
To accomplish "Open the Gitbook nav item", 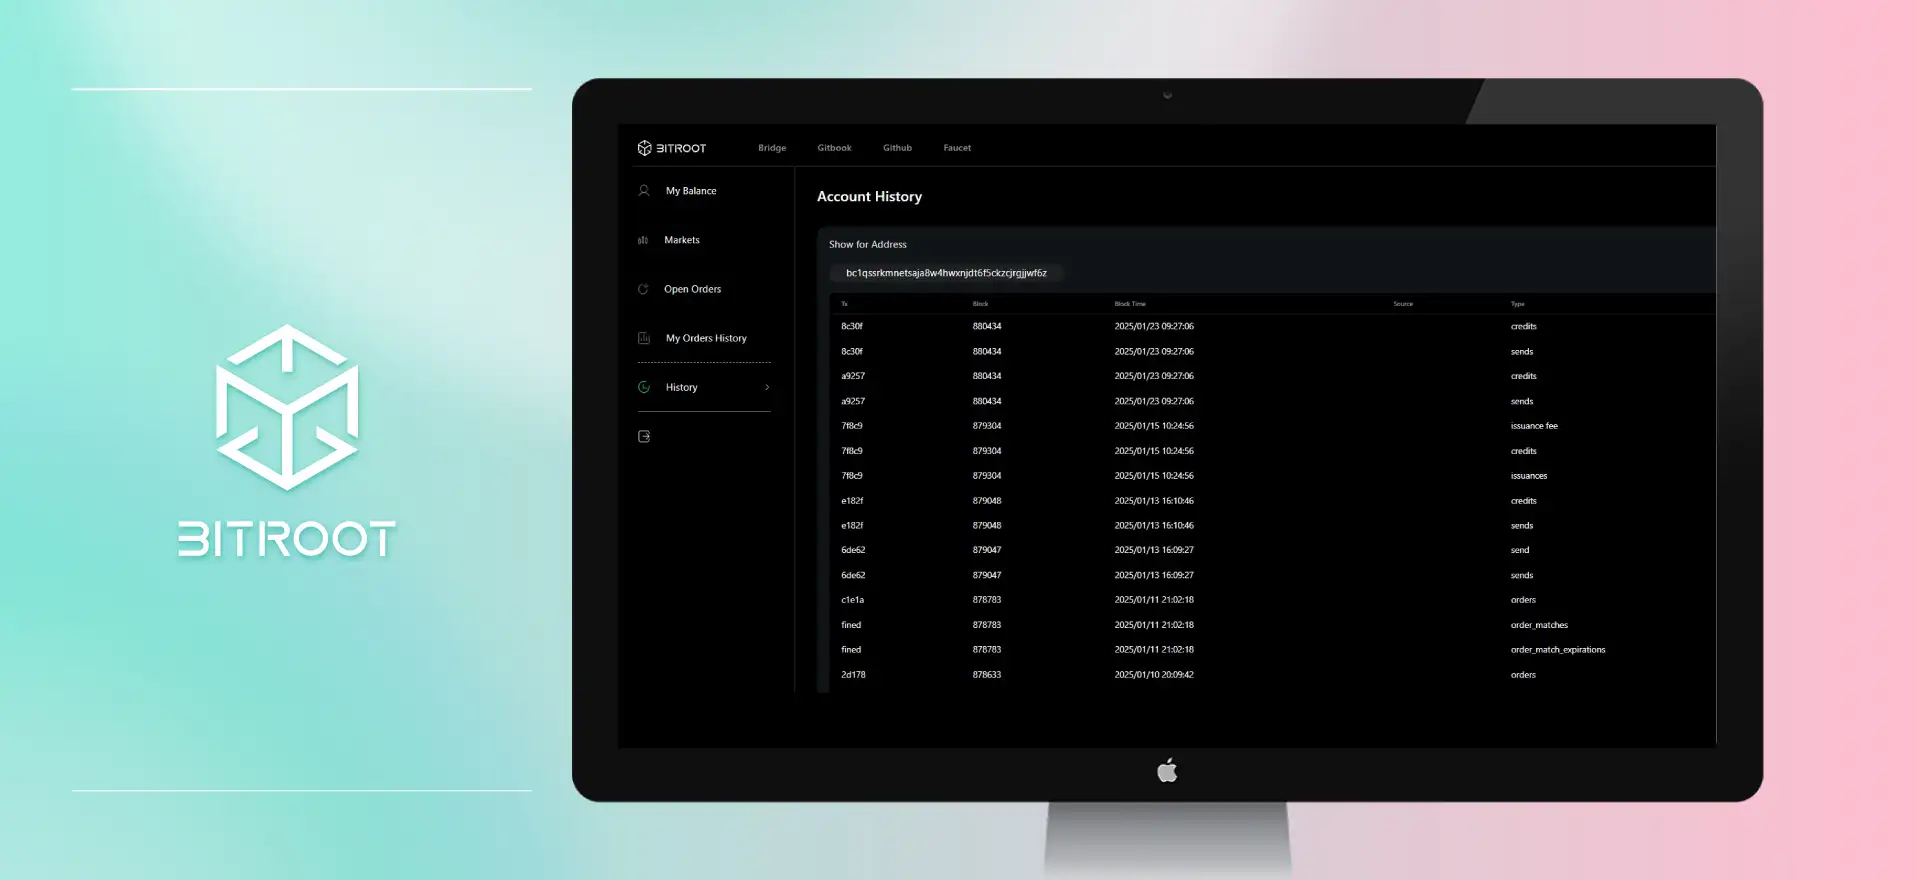I will 834,148.
